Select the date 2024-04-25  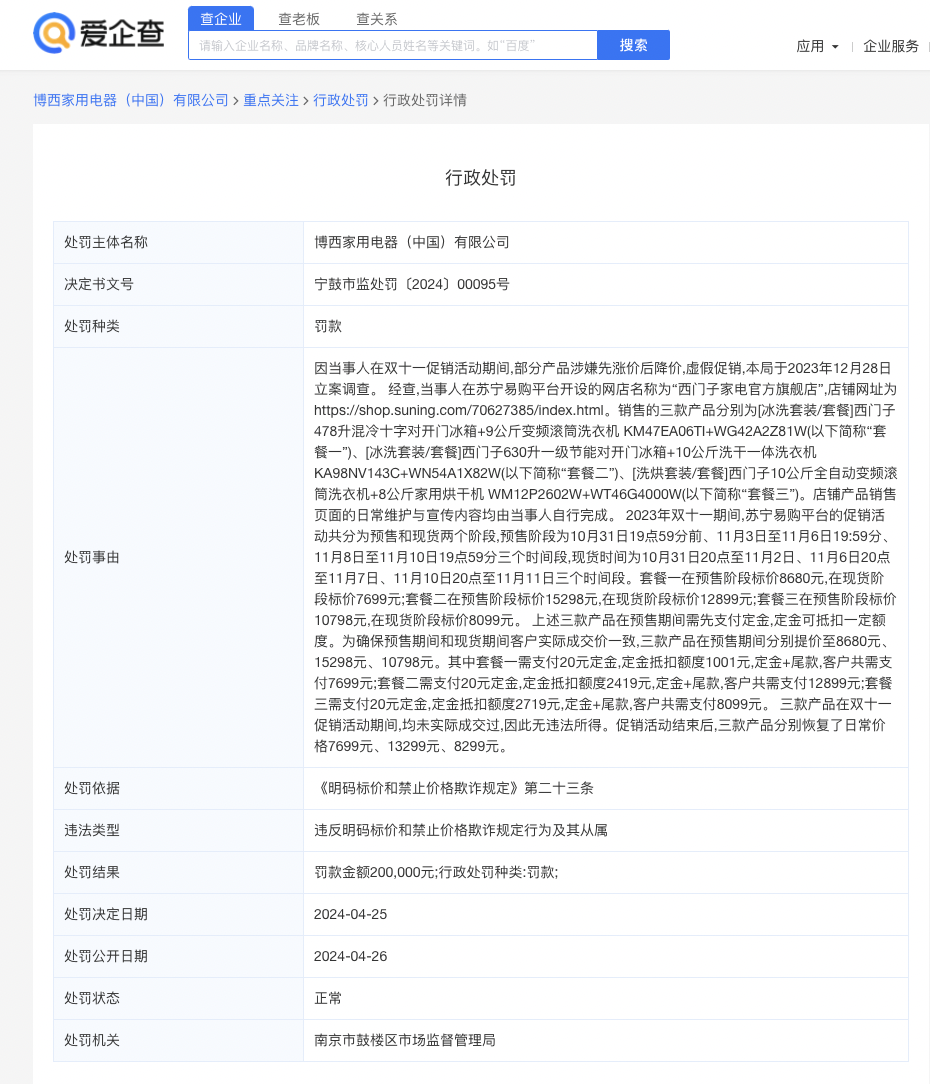click(351, 914)
